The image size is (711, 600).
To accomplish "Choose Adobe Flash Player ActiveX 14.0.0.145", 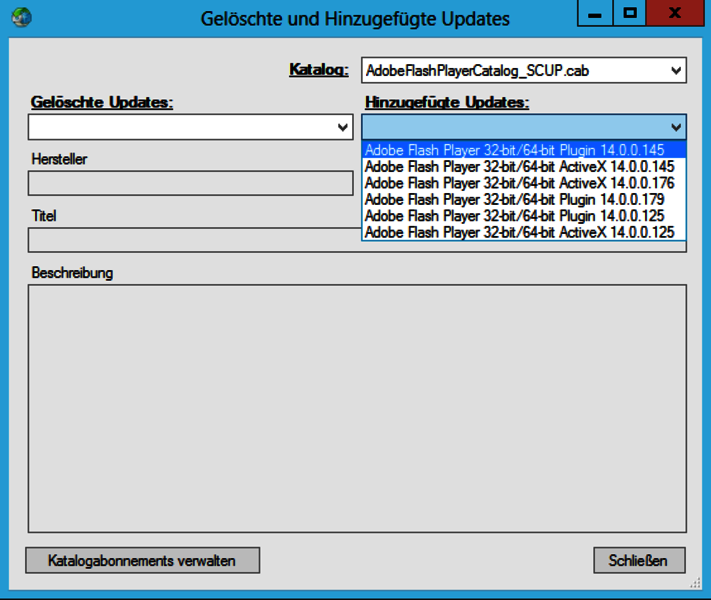I will point(524,166).
